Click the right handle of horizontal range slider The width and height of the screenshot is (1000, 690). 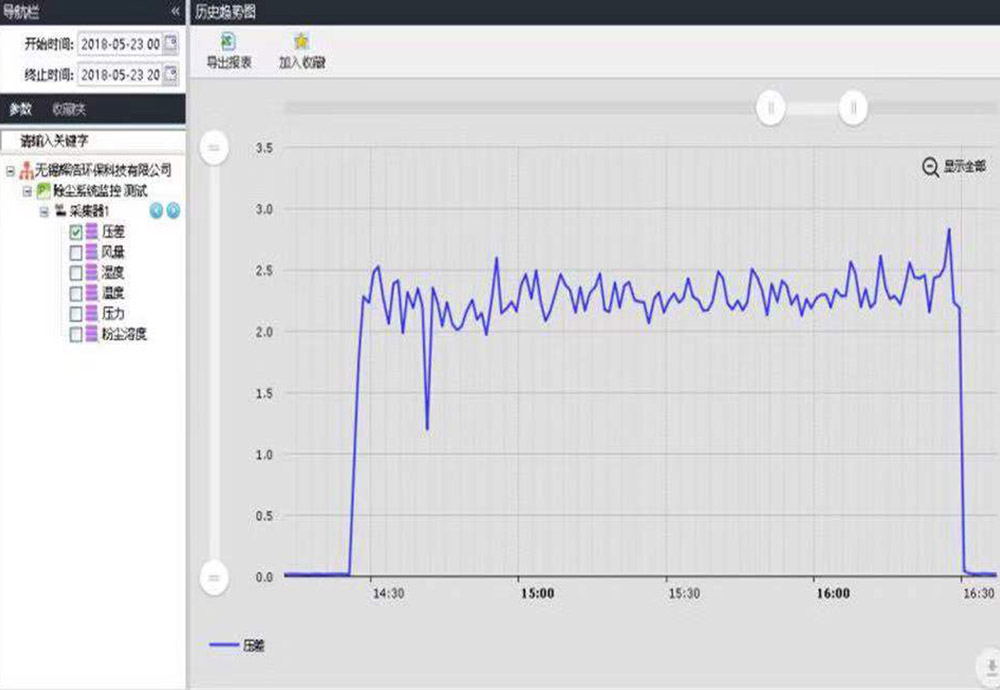853,107
